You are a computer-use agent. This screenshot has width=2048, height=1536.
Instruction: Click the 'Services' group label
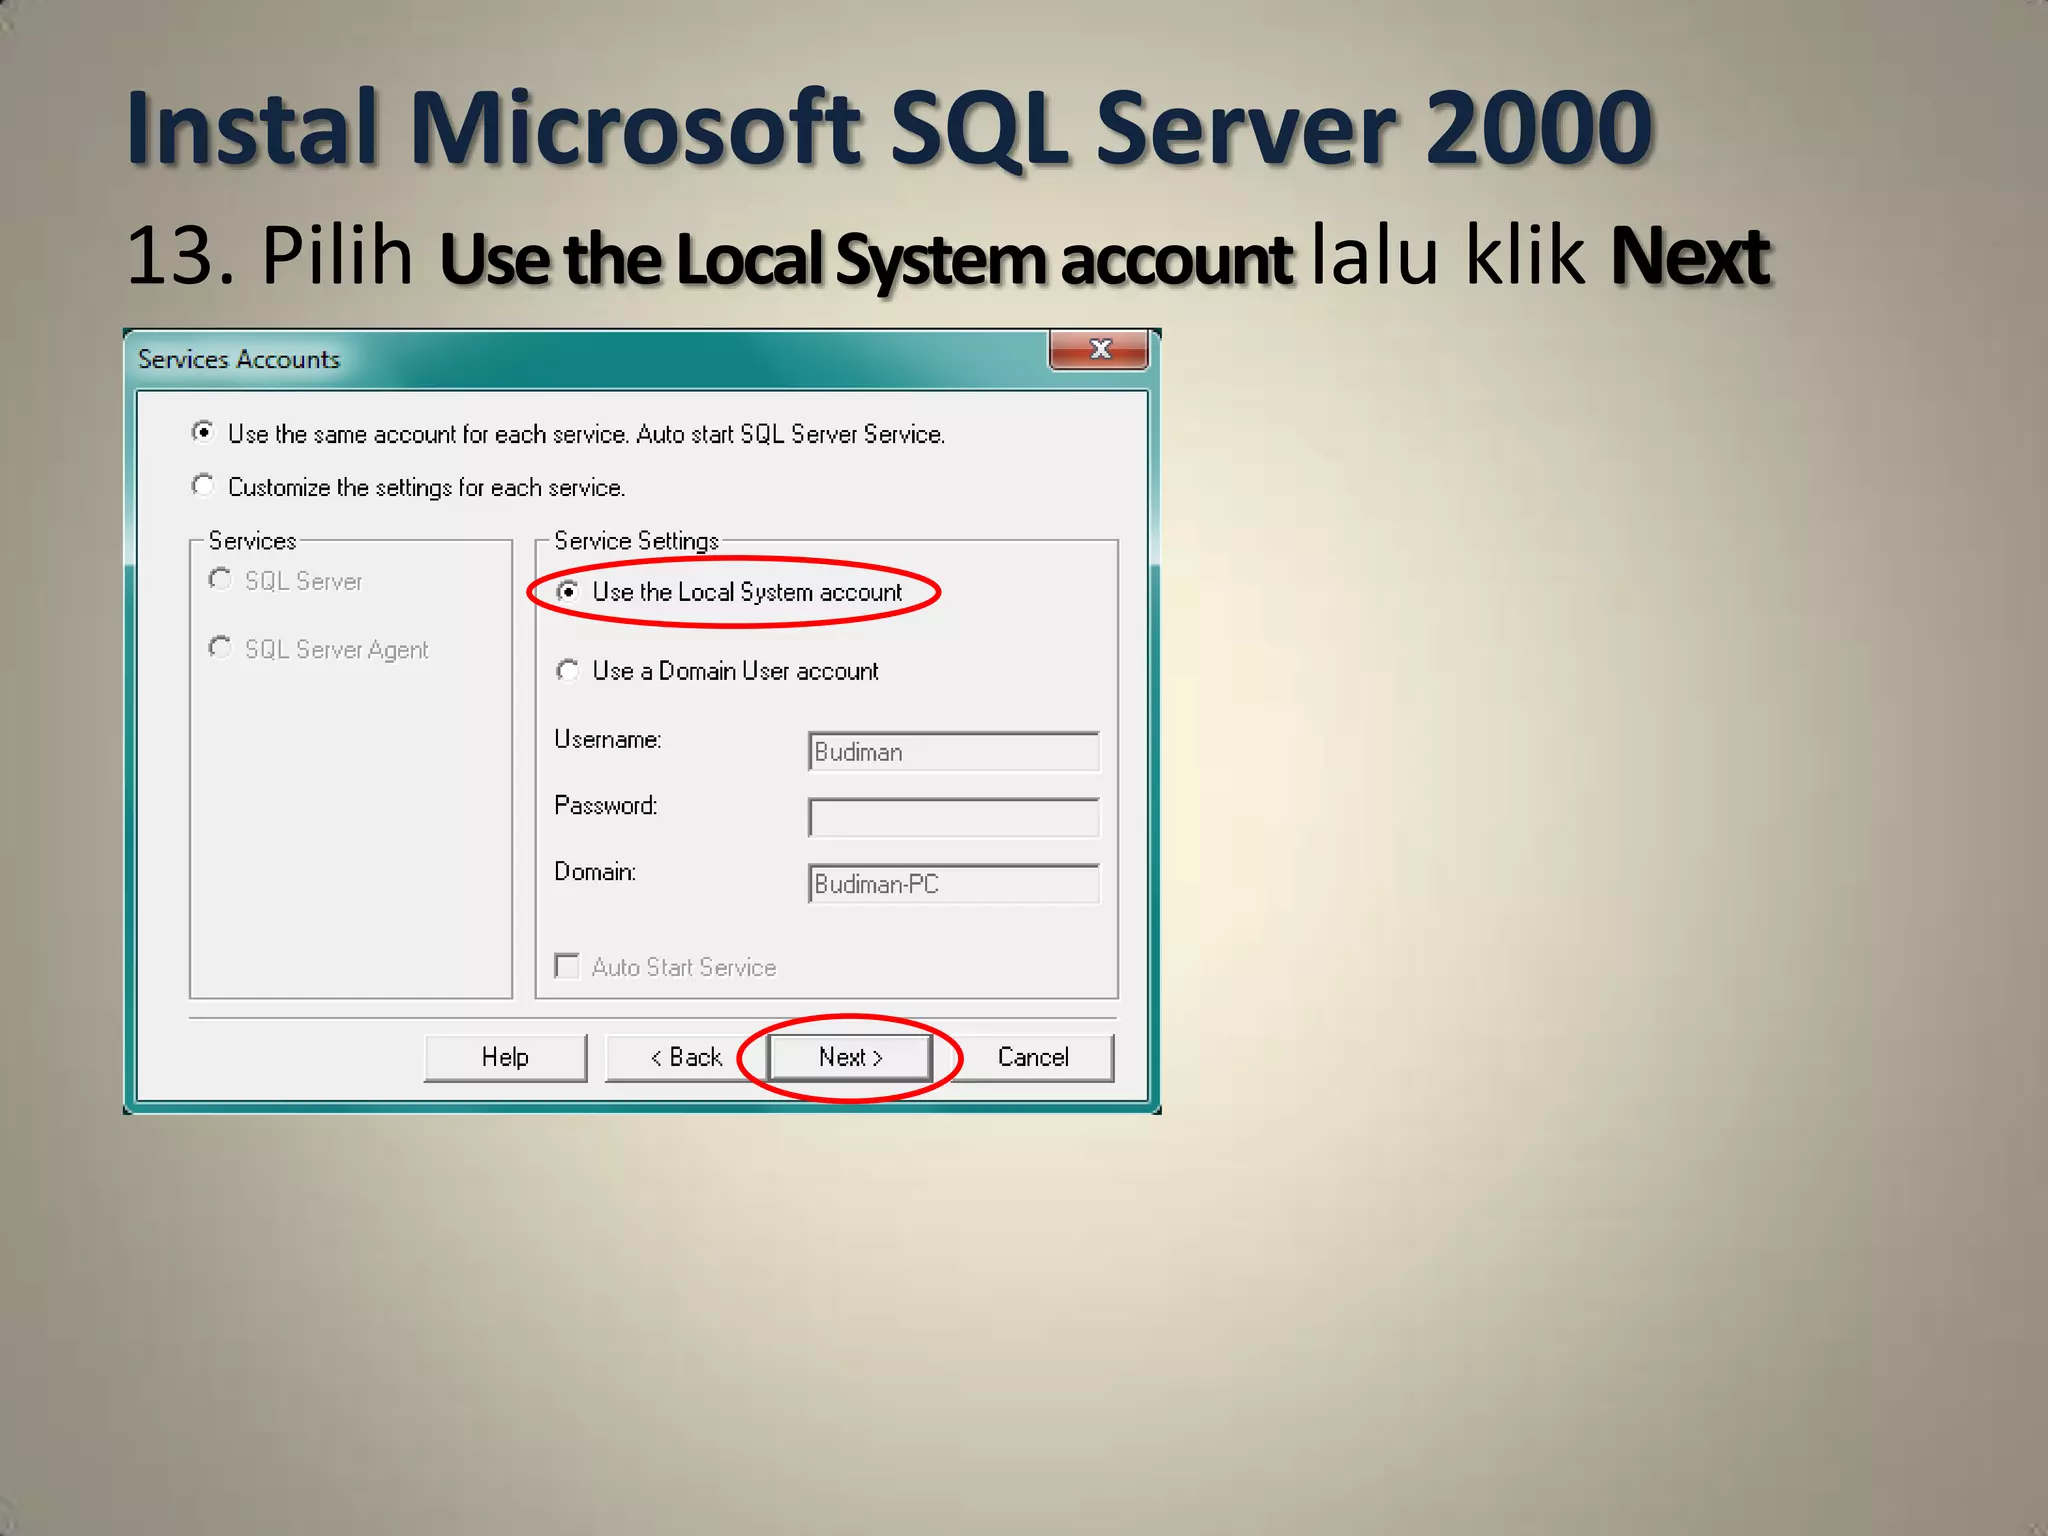[x=252, y=541]
